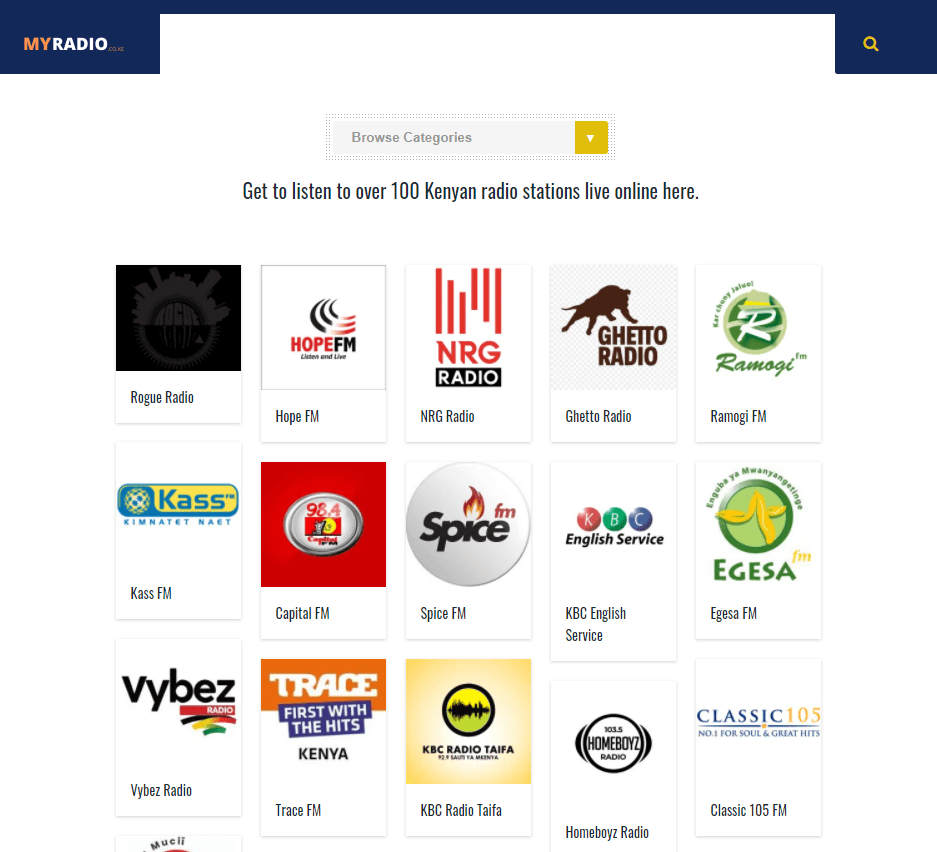Image resolution: width=937 pixels, height=852 pixels.
Task: Click the Capital FM red logo
Action: [x=323, y=524]
